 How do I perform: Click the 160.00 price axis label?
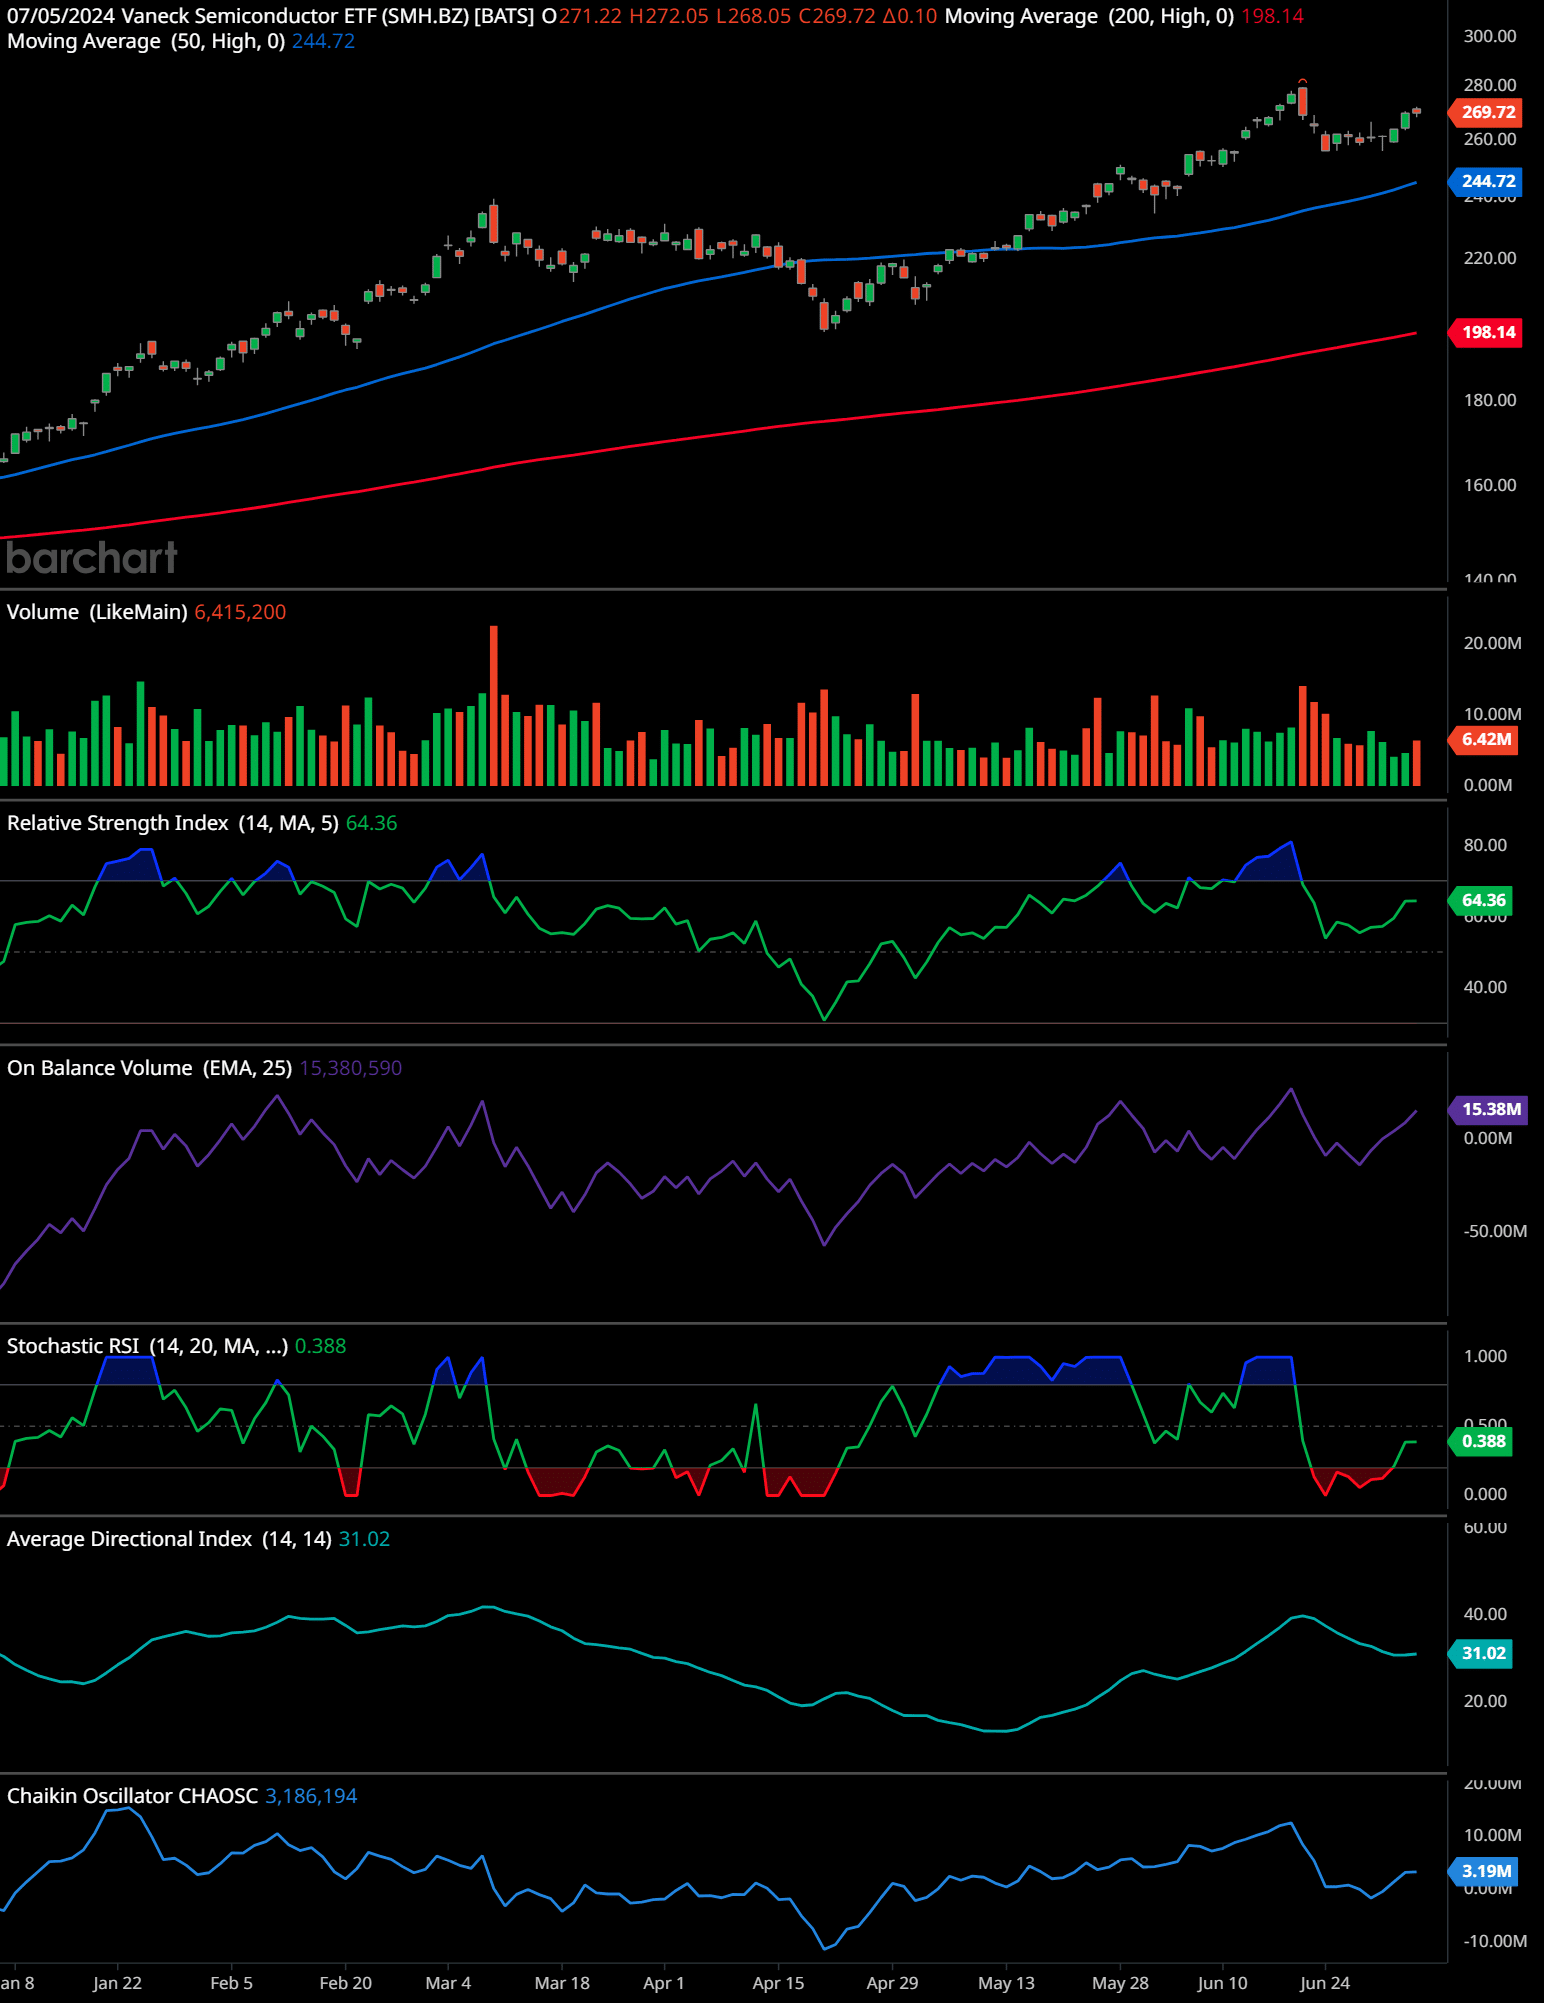click(x=1490, y=485)
